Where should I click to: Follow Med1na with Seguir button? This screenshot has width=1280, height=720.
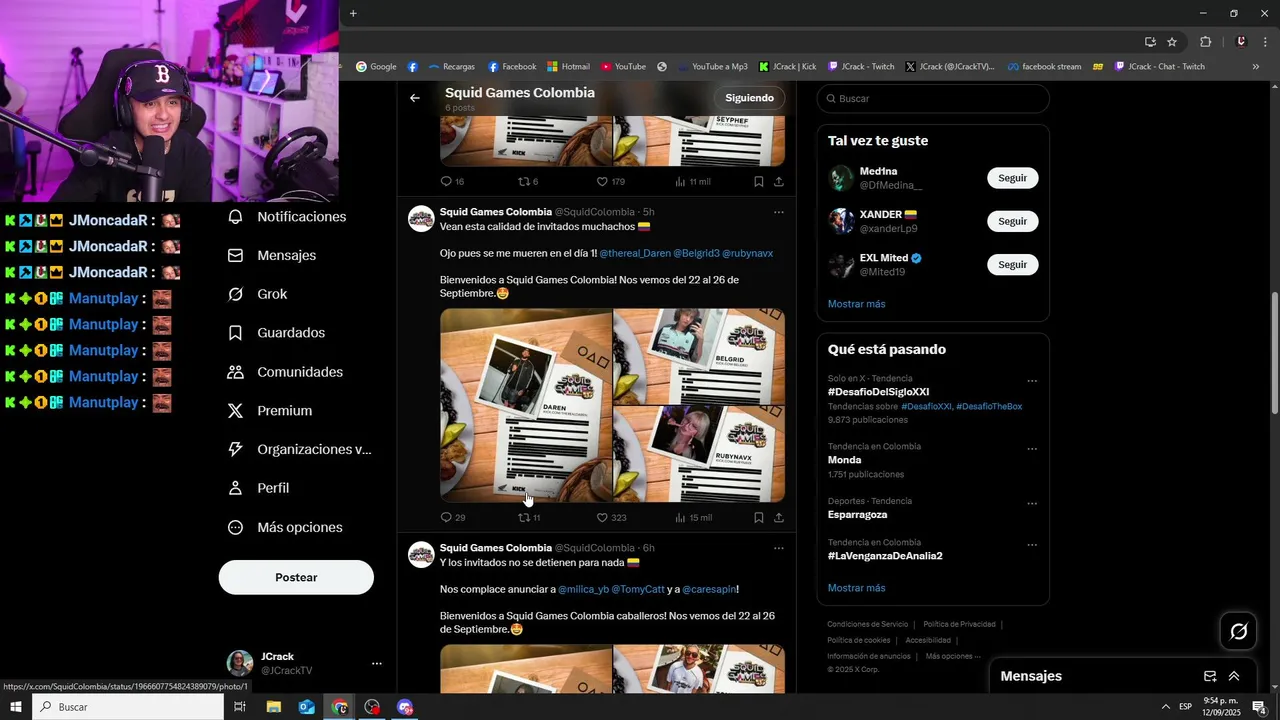1012,178
